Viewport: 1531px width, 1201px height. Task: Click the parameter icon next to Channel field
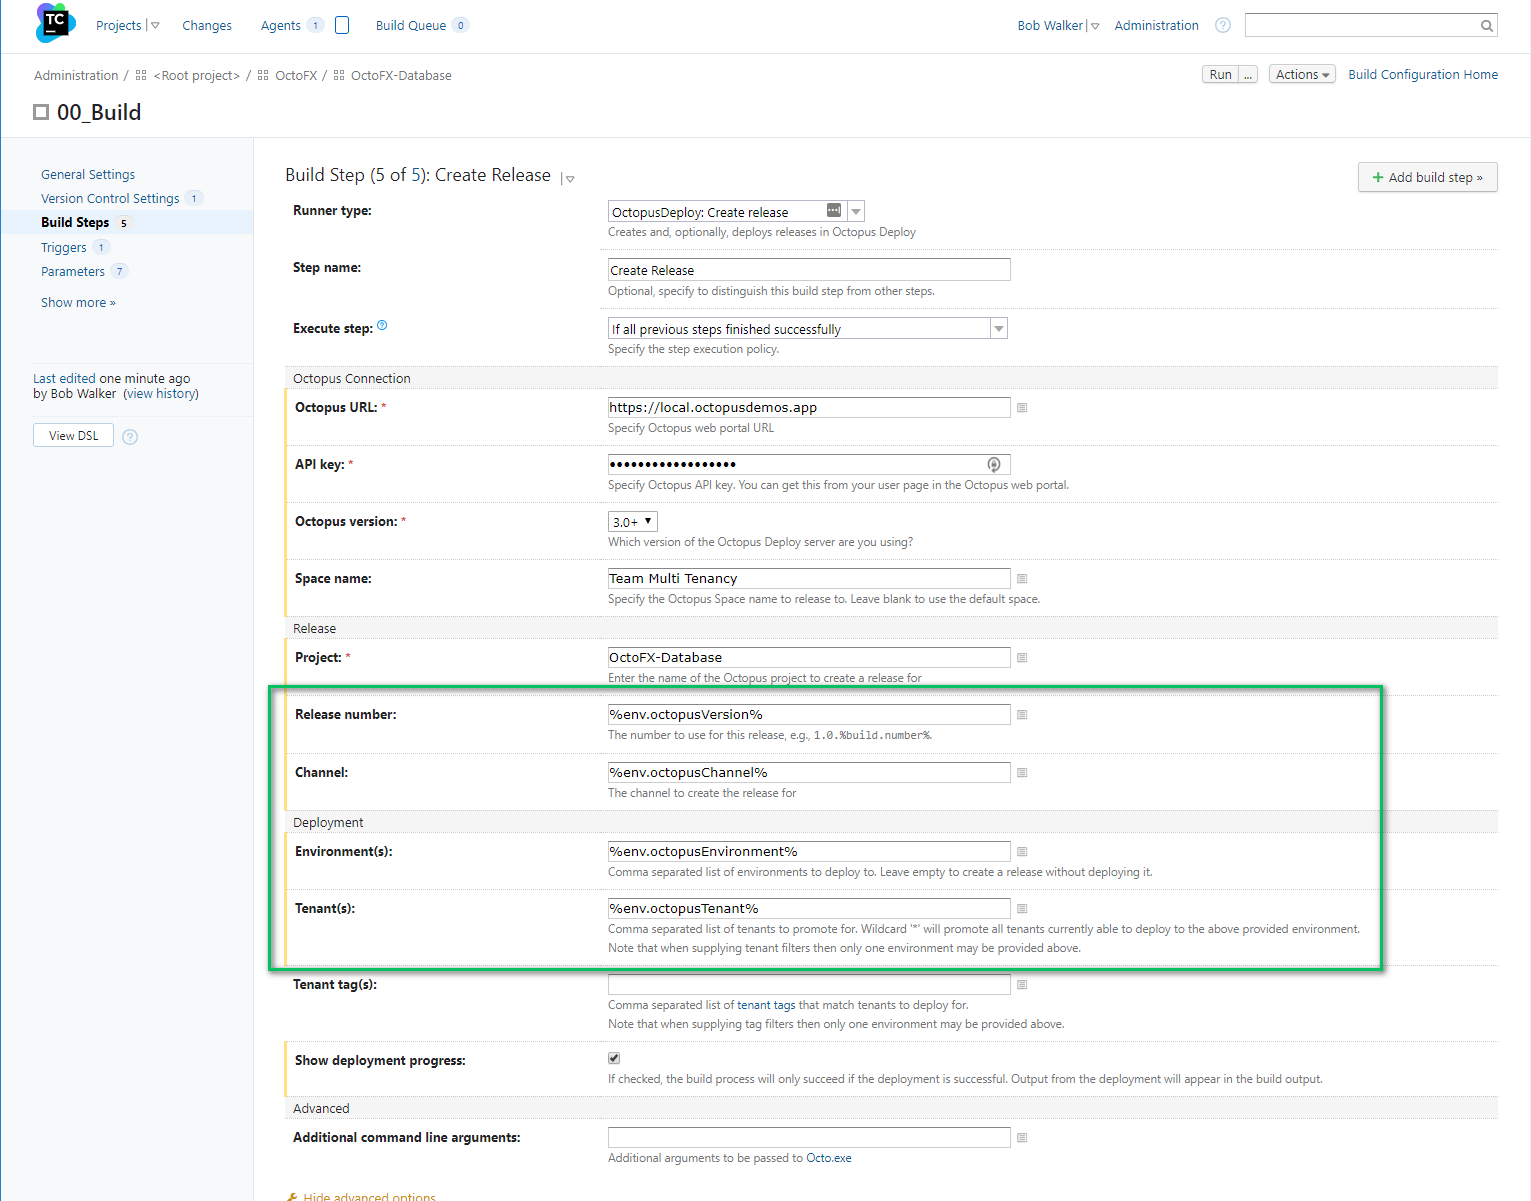point(1022,773)
